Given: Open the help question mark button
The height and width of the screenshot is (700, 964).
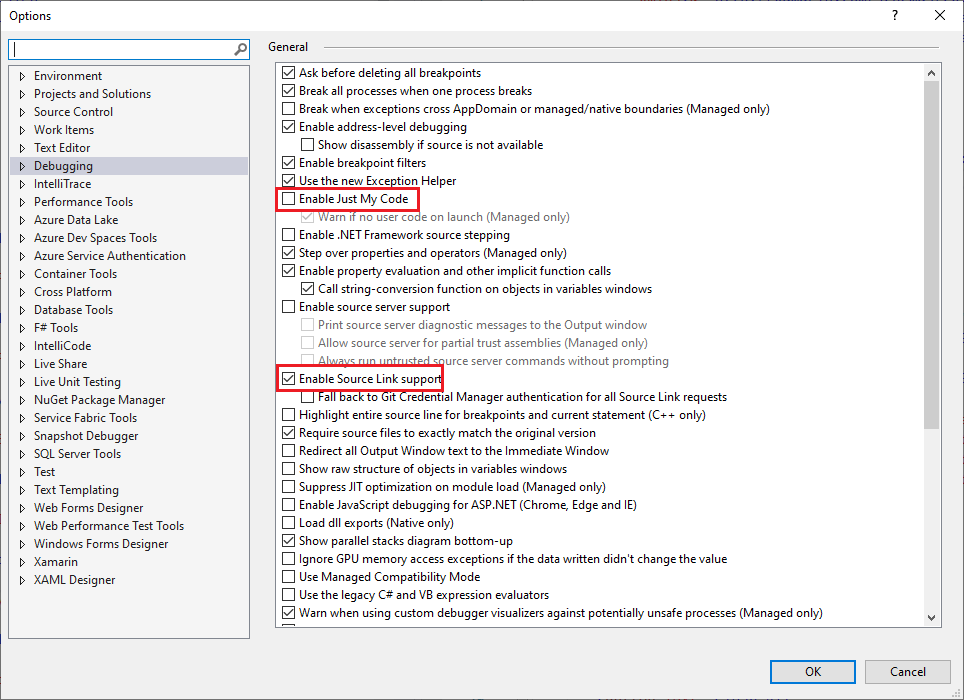Looking at the screenshot, I should [x=895, y=15].
